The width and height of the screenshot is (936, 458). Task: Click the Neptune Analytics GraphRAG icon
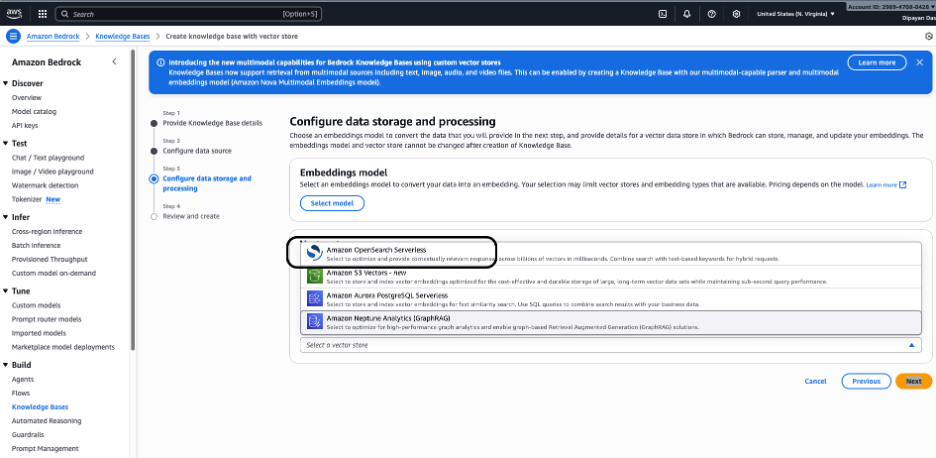point(315,322)
